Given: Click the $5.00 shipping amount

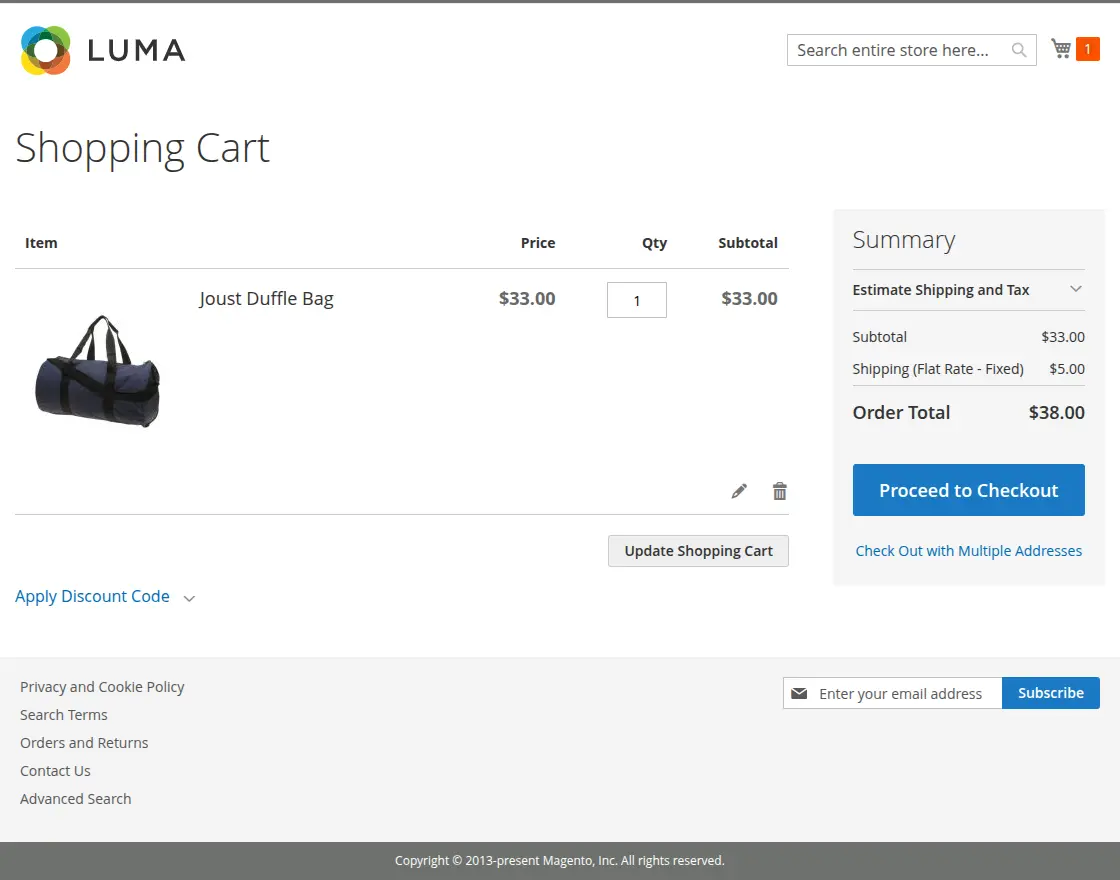Looking at the screenshot, I should pyautogui.click(x=1067, y=369).
